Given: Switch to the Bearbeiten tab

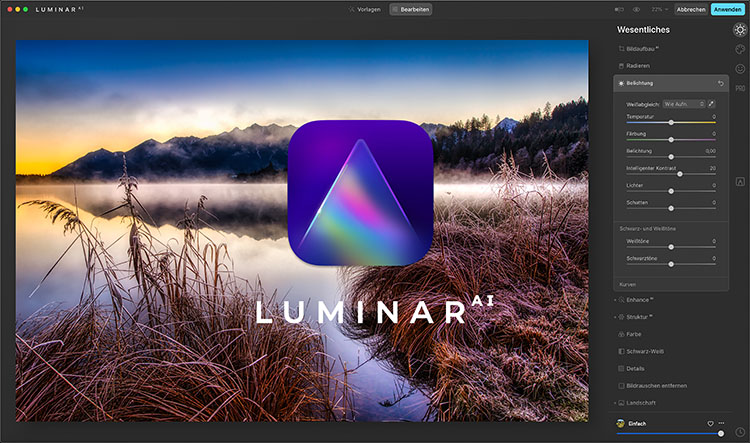Looking at the screenshot, I should point(410,10).
